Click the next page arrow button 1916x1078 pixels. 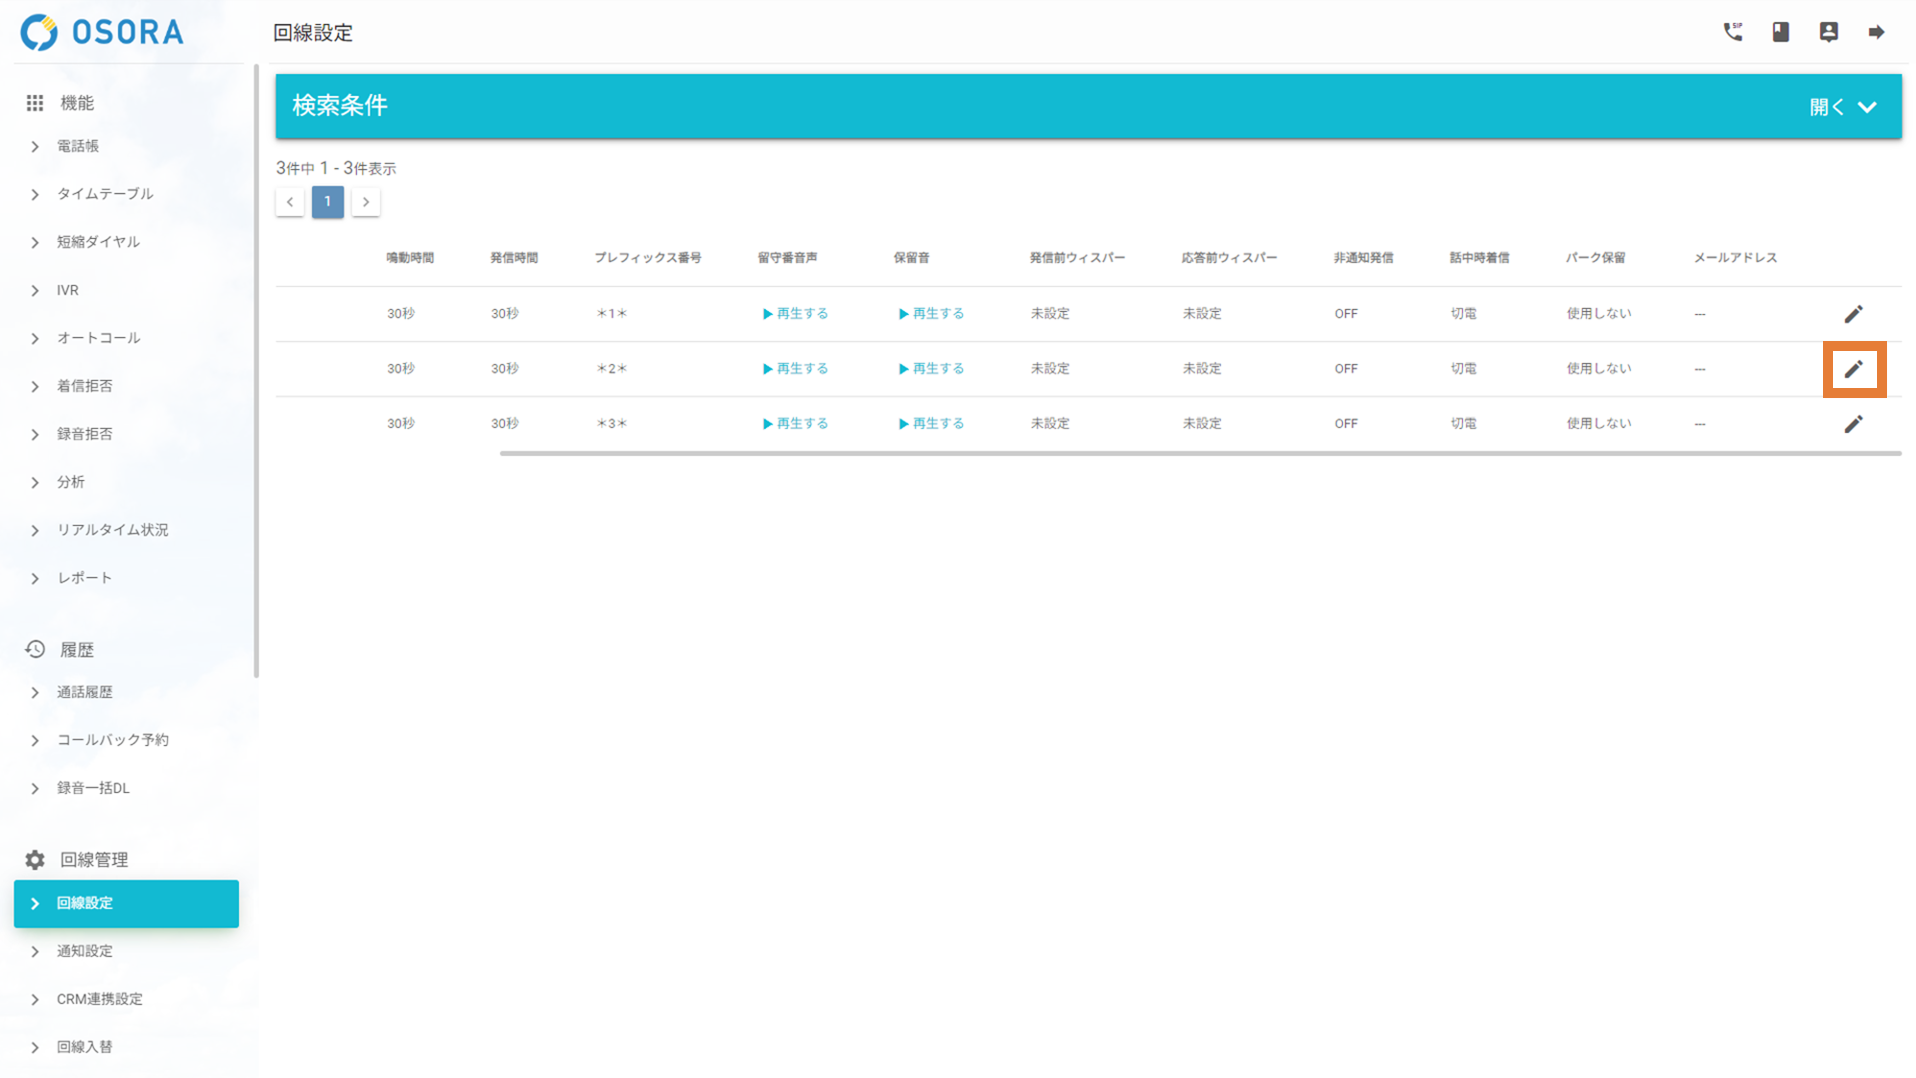[x=366, y=202]
